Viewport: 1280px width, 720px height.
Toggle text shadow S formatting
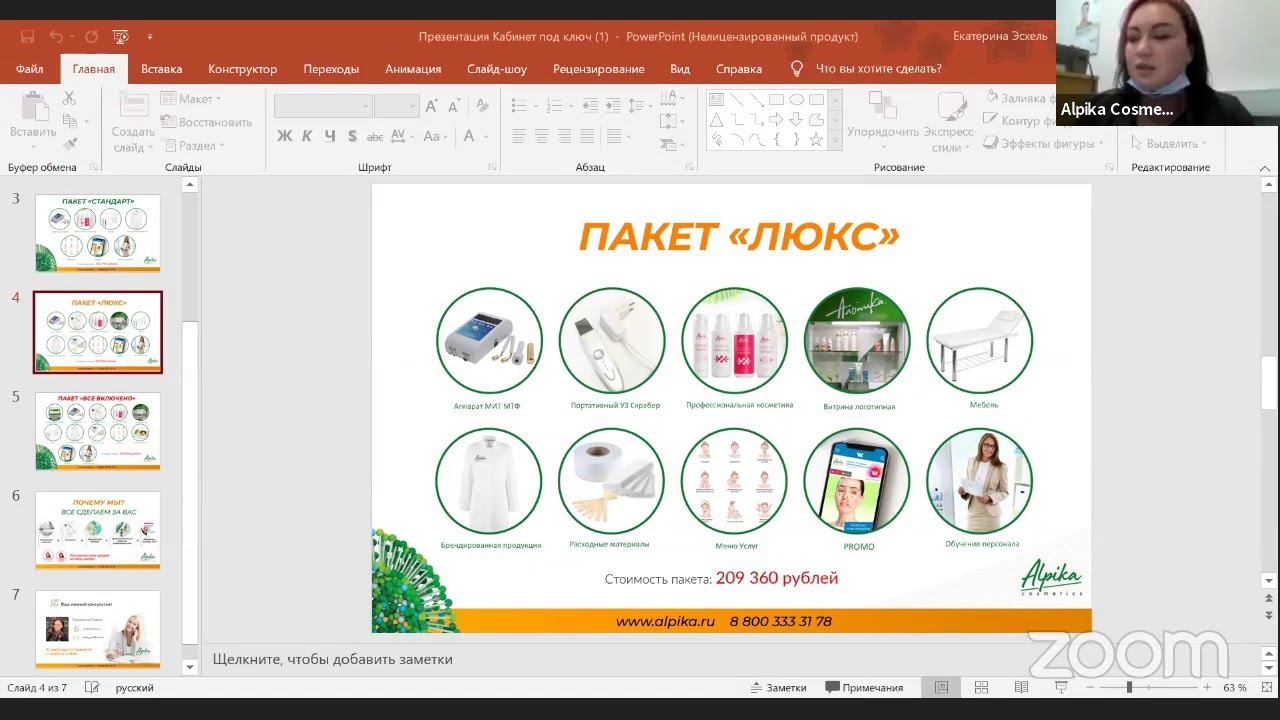click(352, 136)
